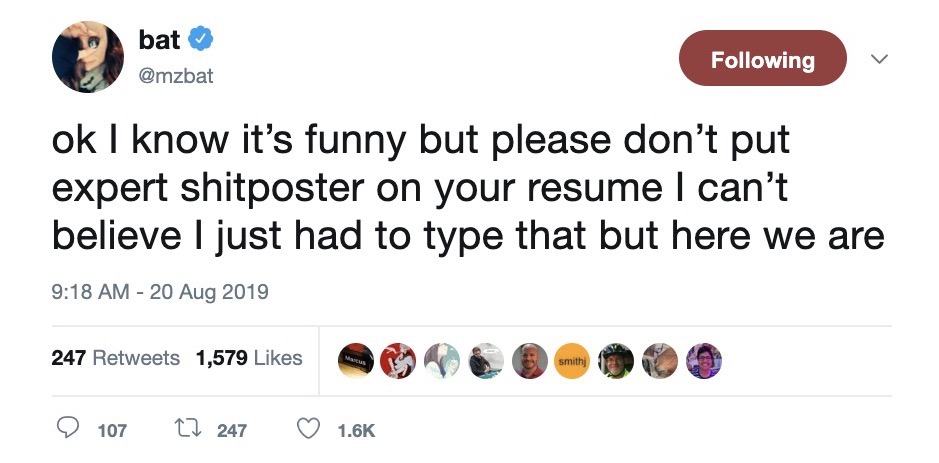Click the 107 reply count
This screenshot has height=463, width=939.
pyautogui.click(x=112, y=430)
